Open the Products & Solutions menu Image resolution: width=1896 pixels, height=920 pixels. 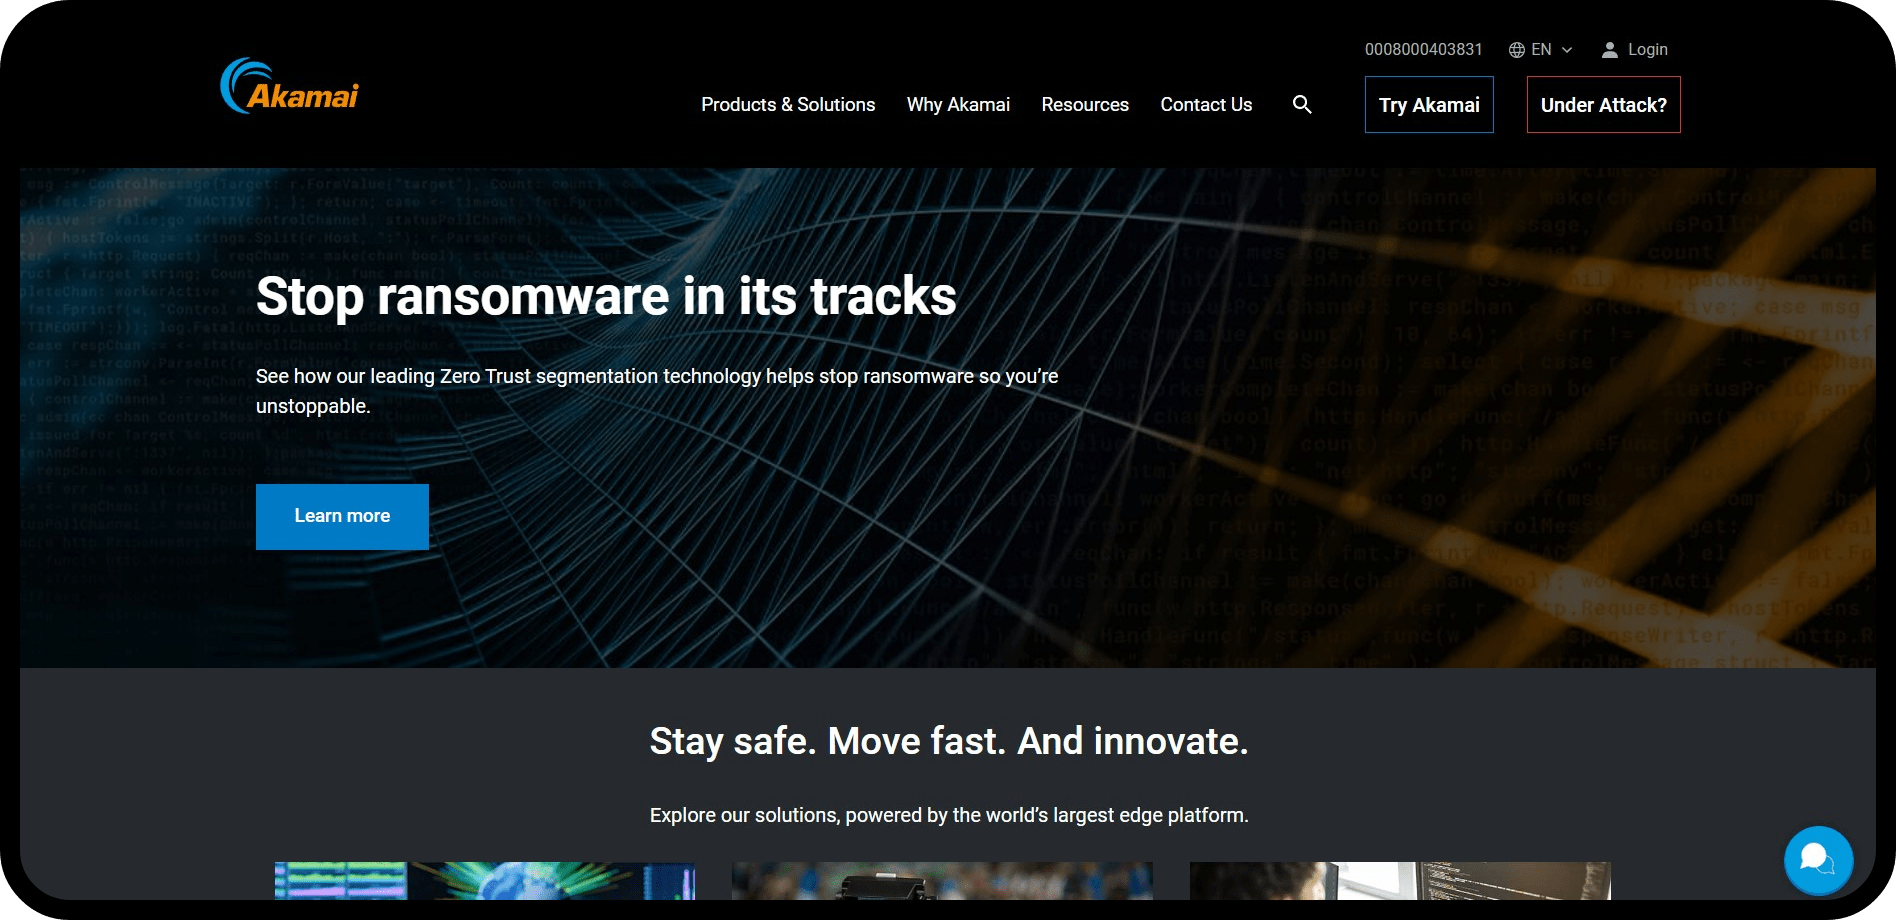pos(787,105)
